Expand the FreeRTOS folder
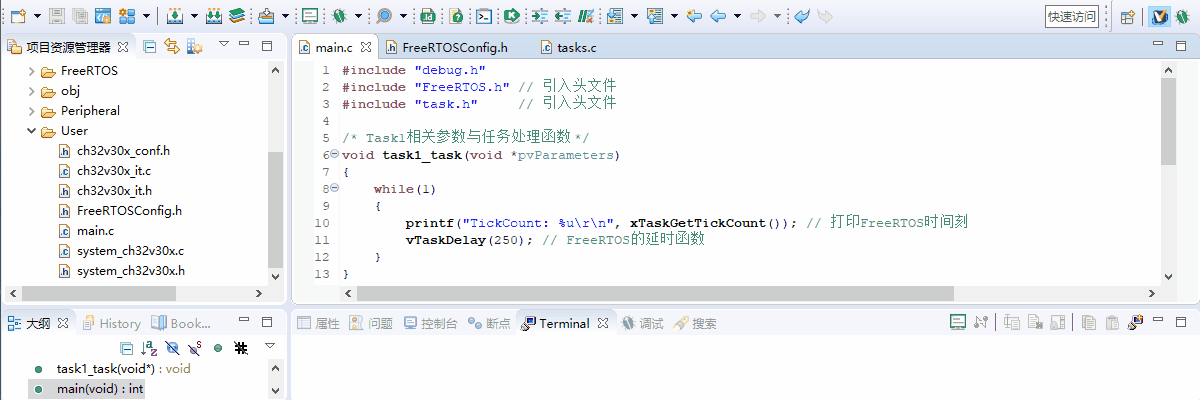1200x400 pixels. pyautogui.click(x=32, y=71)
